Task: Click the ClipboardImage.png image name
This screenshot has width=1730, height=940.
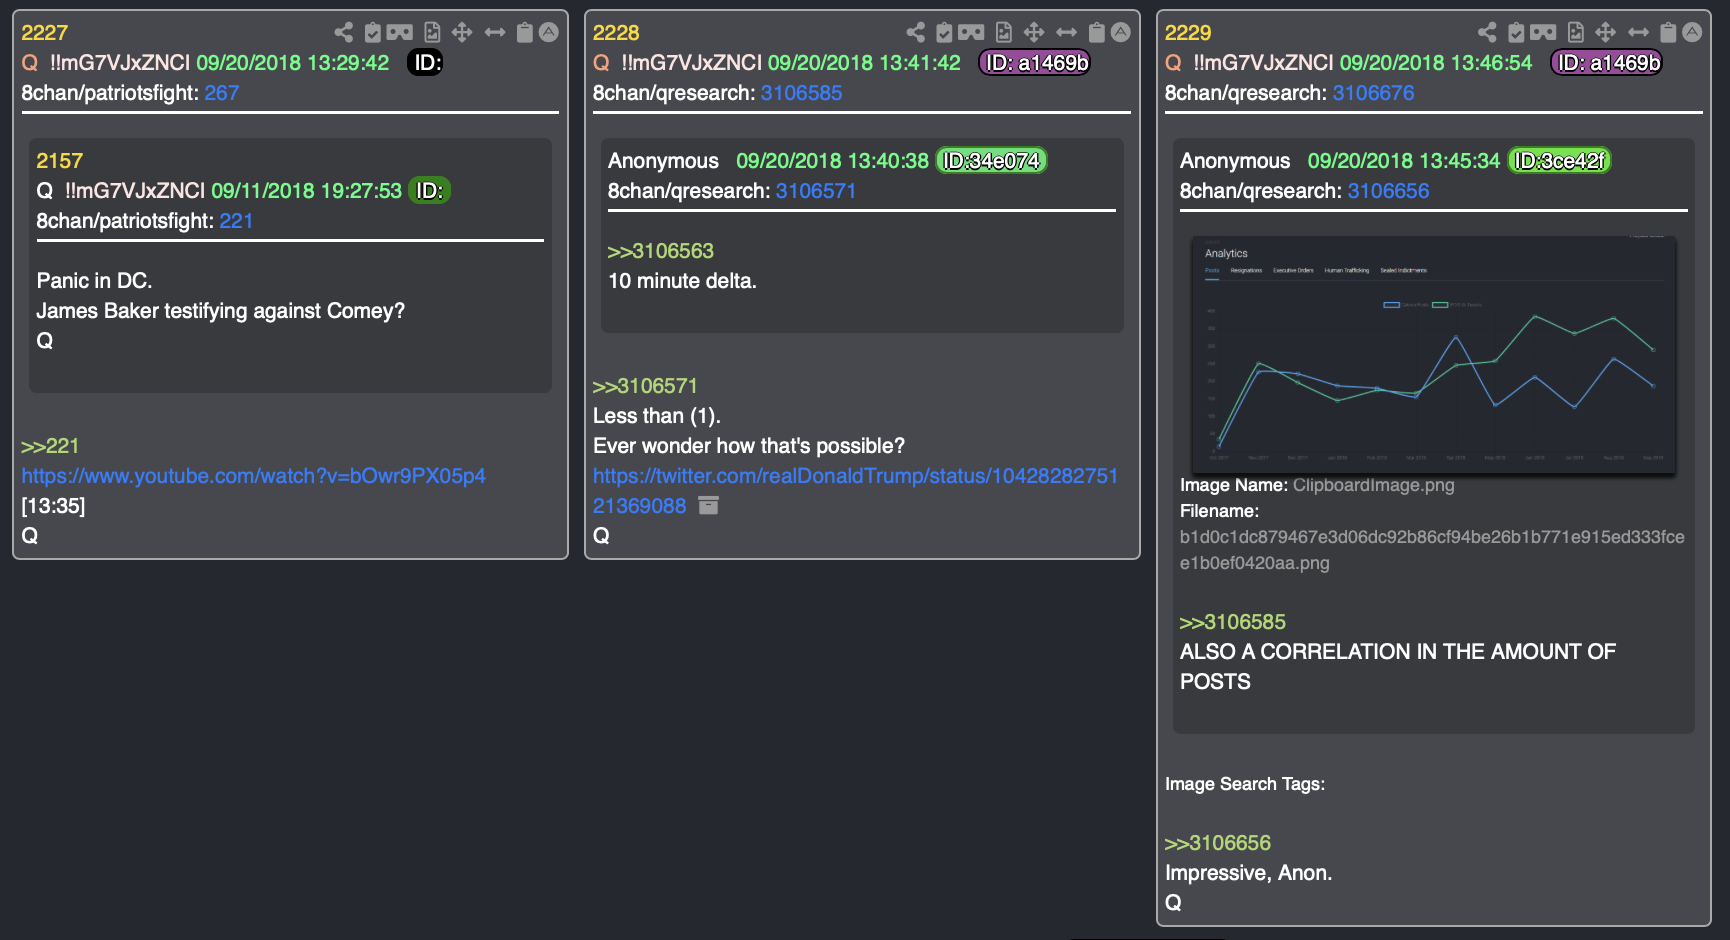Action: click(x=1373, y=485)
